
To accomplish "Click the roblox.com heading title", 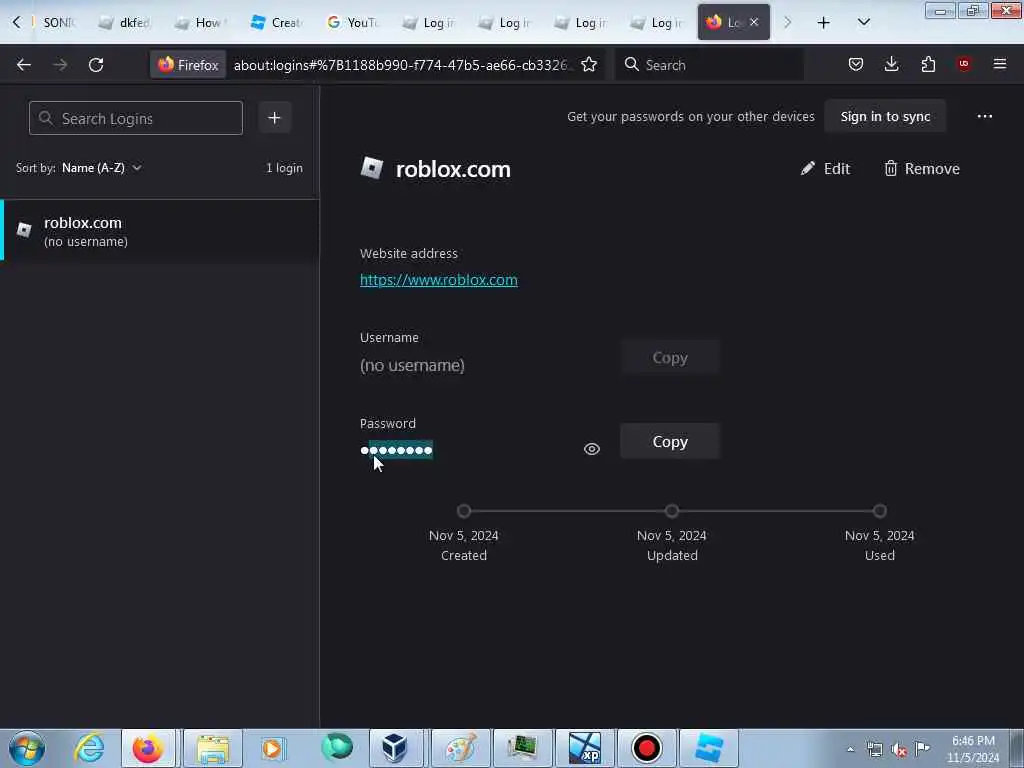I will click(x=453, y=169).
